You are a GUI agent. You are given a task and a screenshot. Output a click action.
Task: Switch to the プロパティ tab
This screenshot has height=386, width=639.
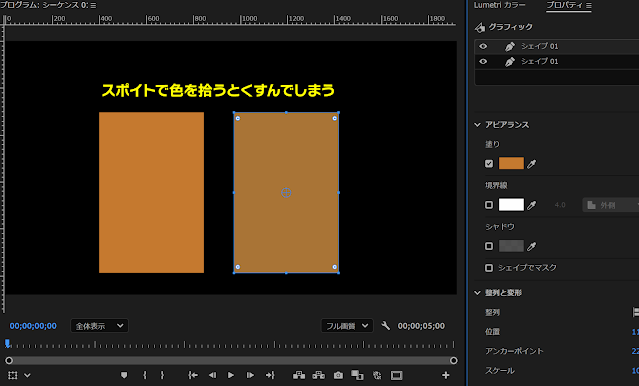(x=564, y=5)
